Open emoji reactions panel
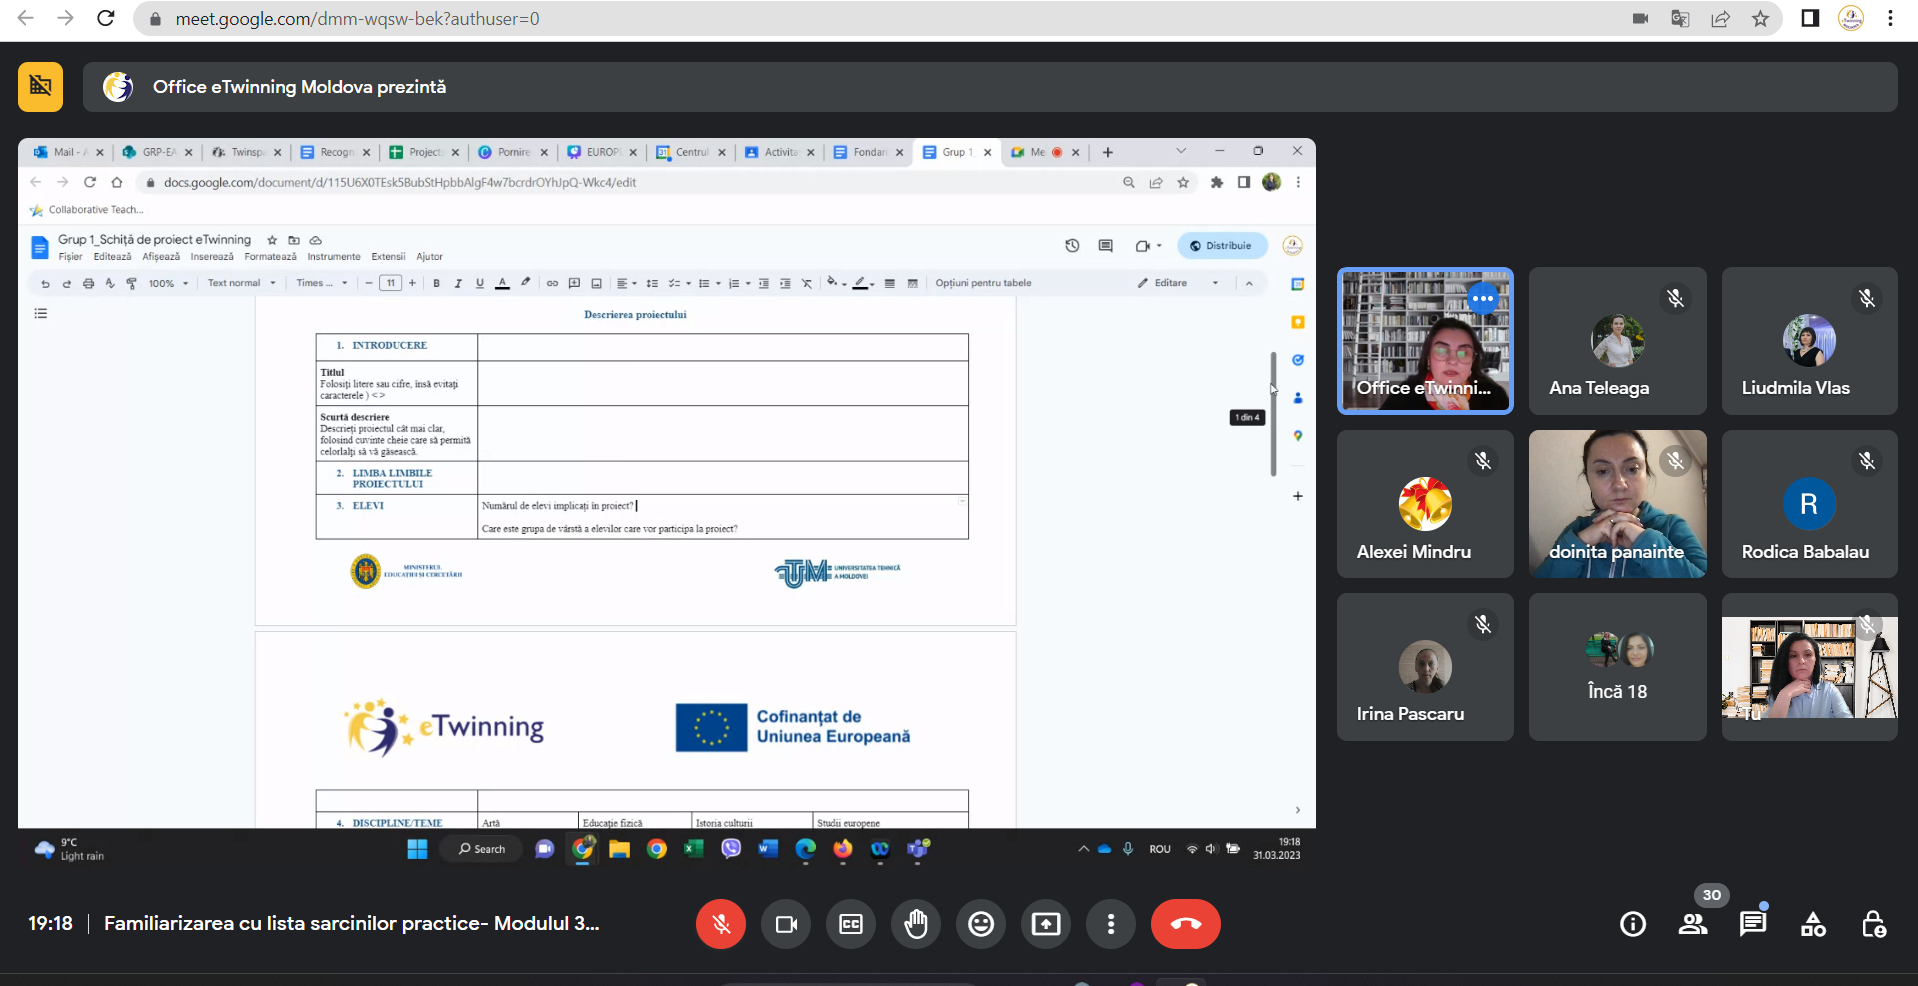 [981, 924]
